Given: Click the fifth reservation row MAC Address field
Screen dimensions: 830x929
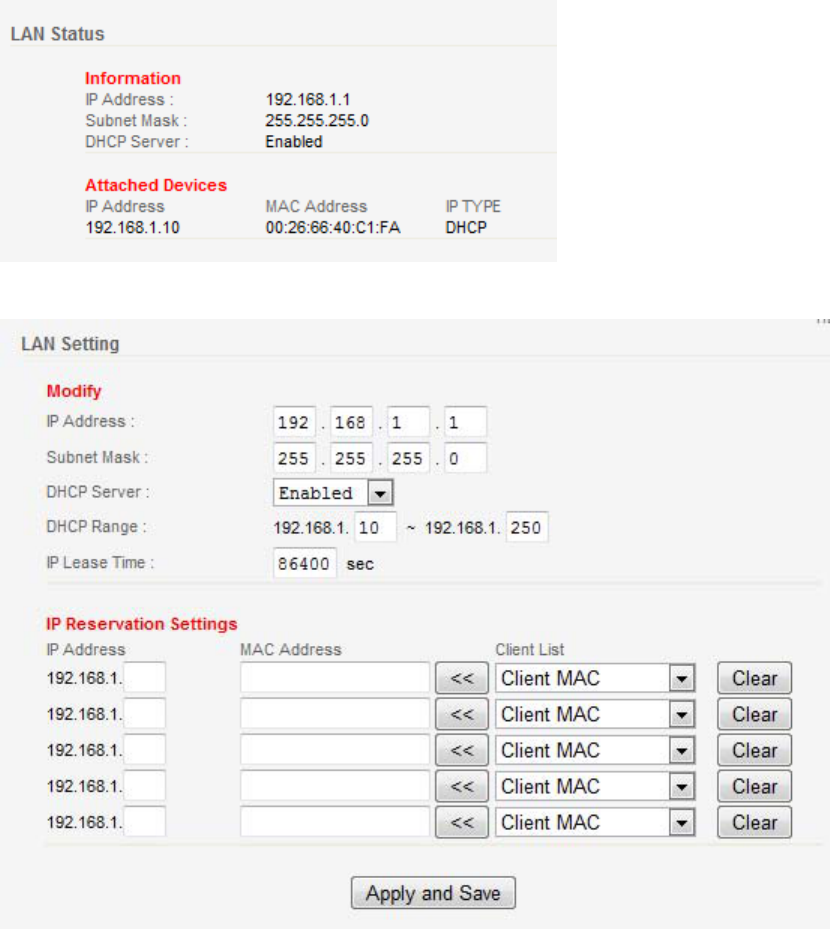Looking at the screenshot, I should (335, 822).
